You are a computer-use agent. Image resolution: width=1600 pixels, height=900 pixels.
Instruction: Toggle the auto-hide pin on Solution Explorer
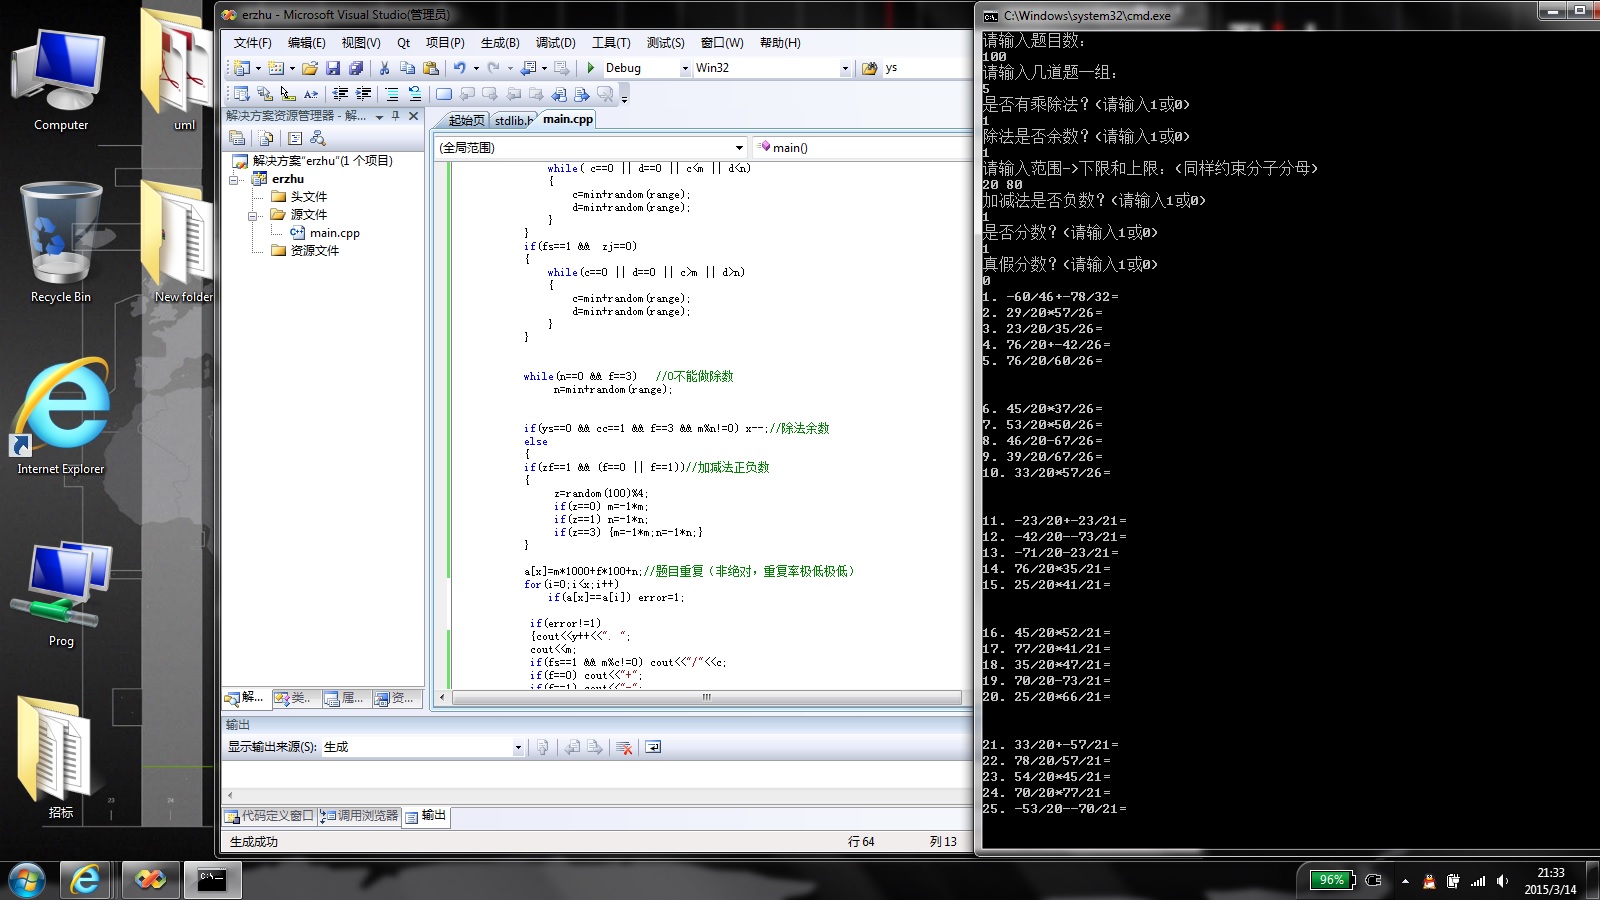[x=396, y=116]
